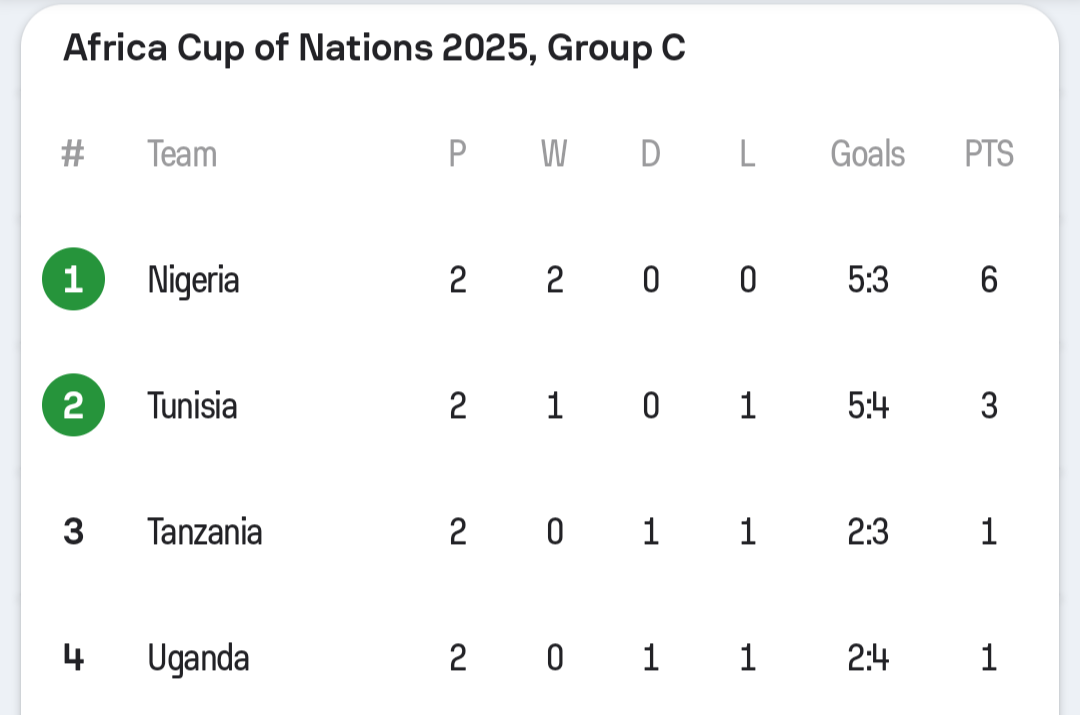Click the Goals column header
Viewport: 1080px width, 715px height.
point(867,154)
